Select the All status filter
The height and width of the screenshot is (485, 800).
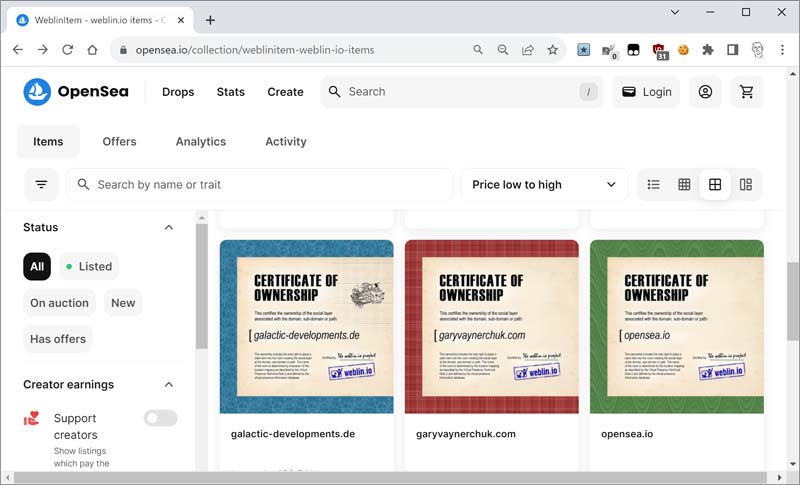point(37,266)
